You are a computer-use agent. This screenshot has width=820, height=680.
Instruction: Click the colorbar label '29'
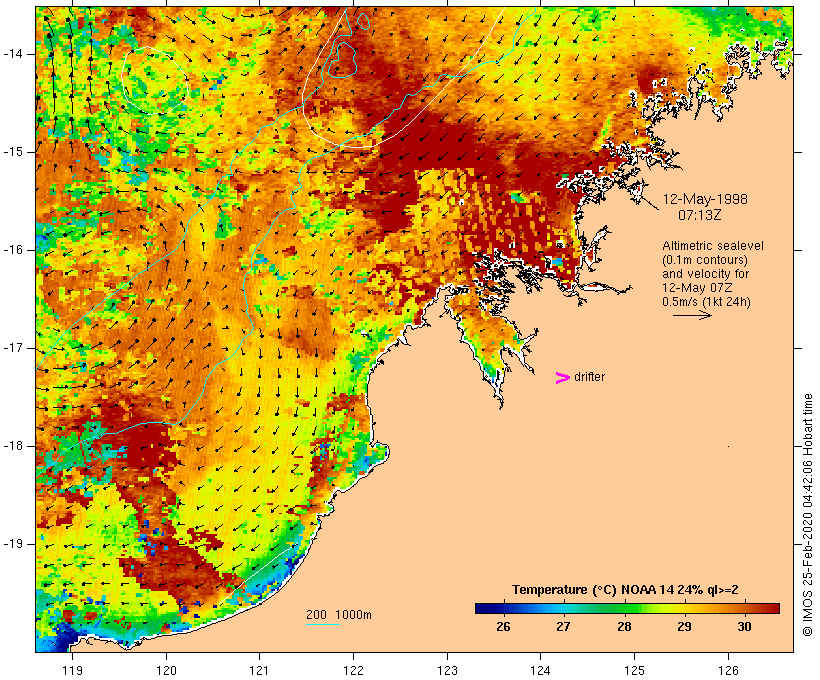point(684,626)
